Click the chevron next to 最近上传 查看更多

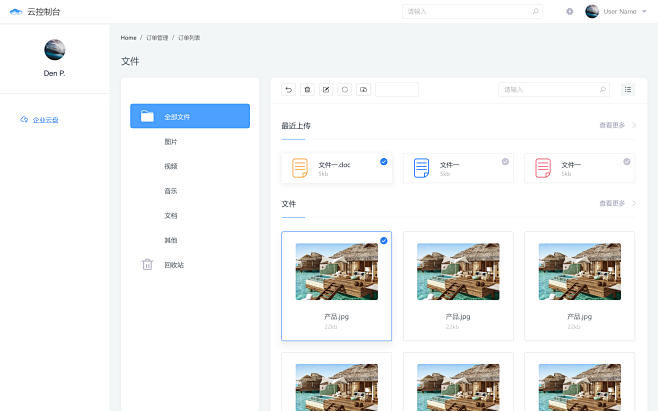click(634, 125)
